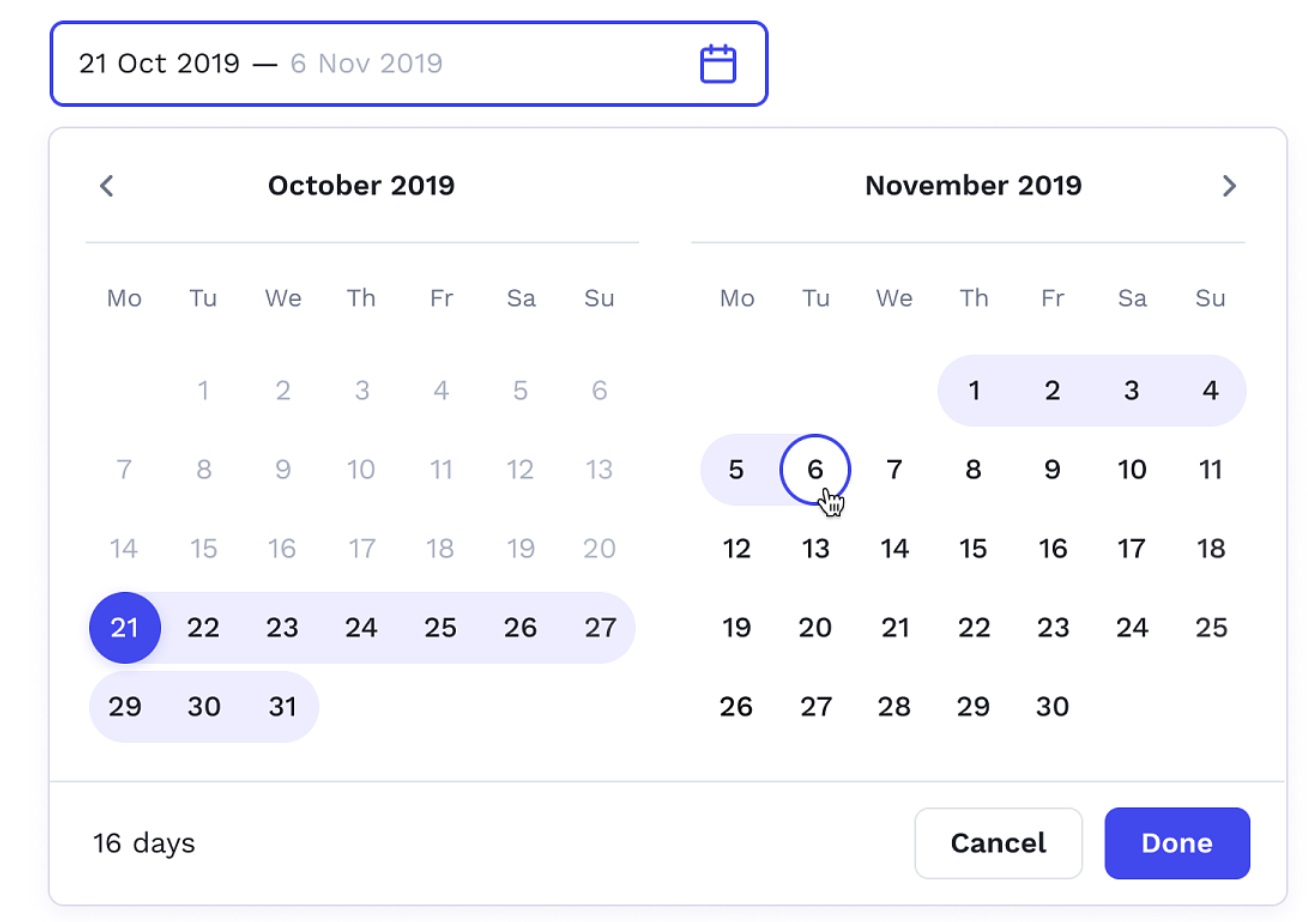The width and height of the screenshot is (1308, 922).
Task: Dismiss the picker with Cancel button
Action: (x=998, y=843)
